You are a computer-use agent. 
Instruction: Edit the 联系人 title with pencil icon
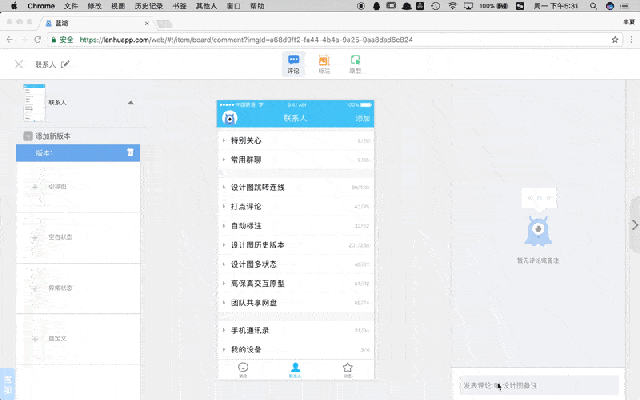click(65, 64)
